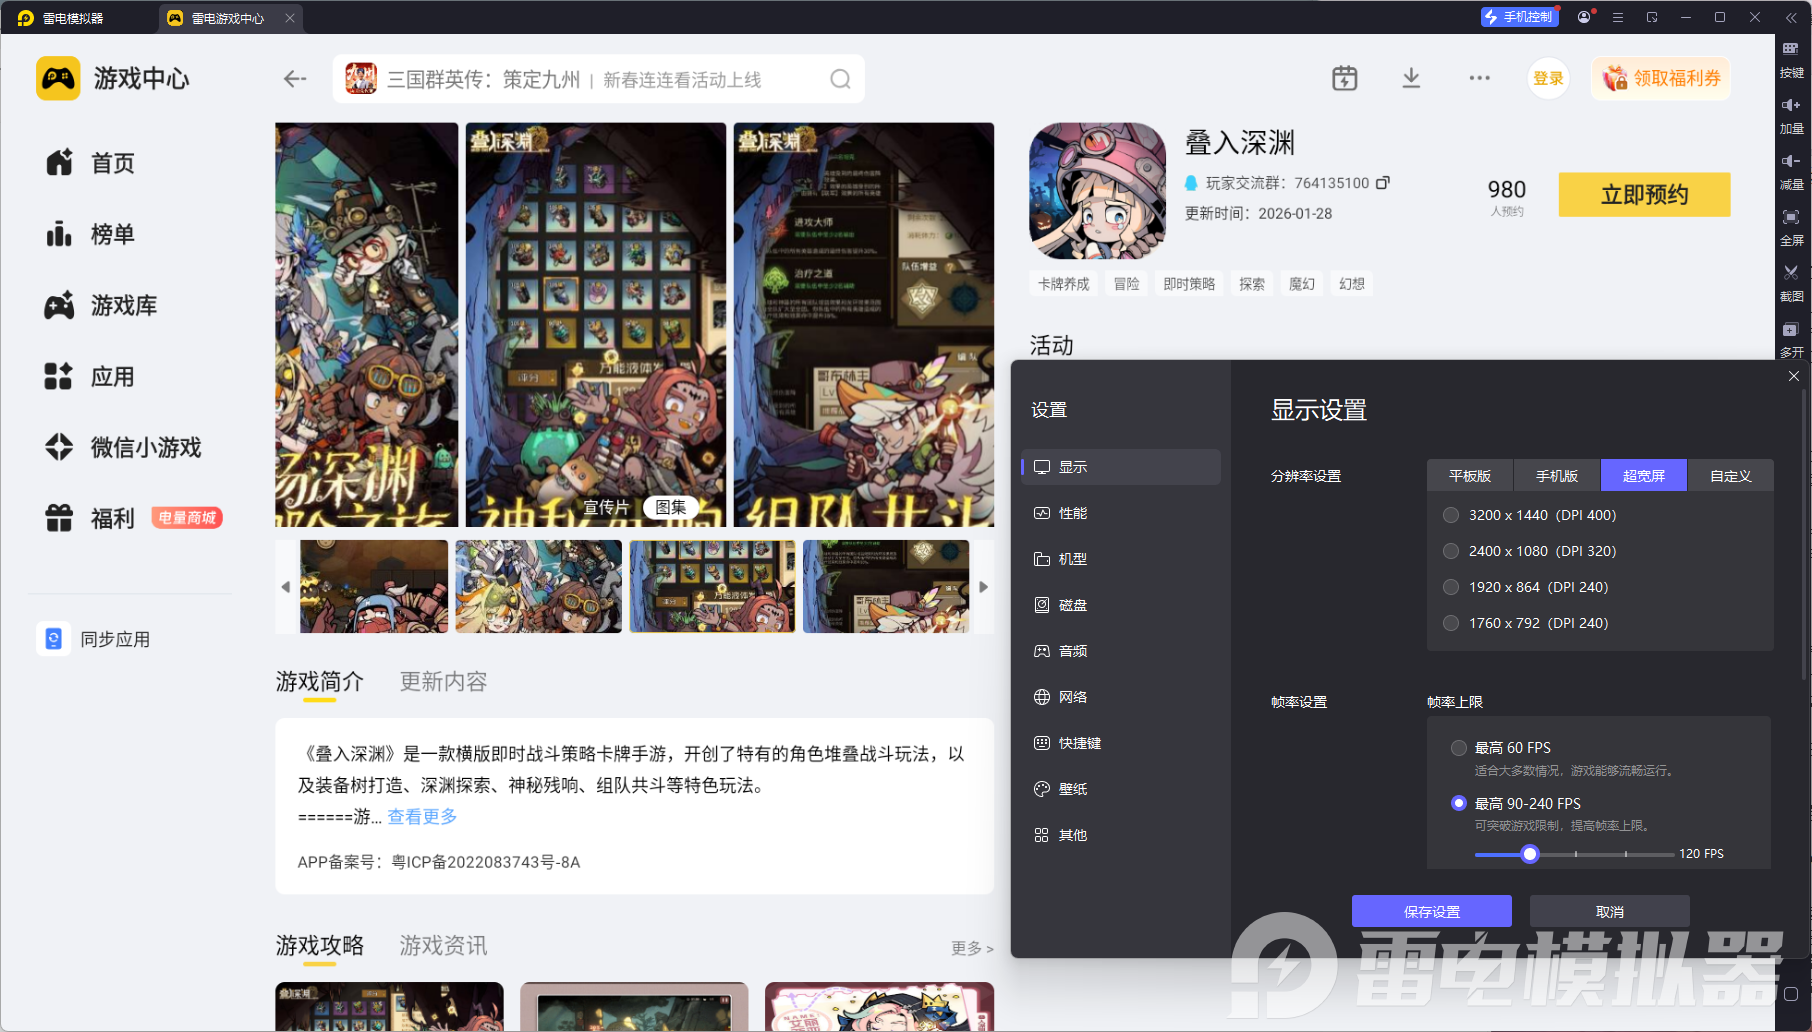Image resolution: width=1812 pixels, height=1032 pixels.
Task: Open the 游戏库 game library
Action: (x=101, y=305)
